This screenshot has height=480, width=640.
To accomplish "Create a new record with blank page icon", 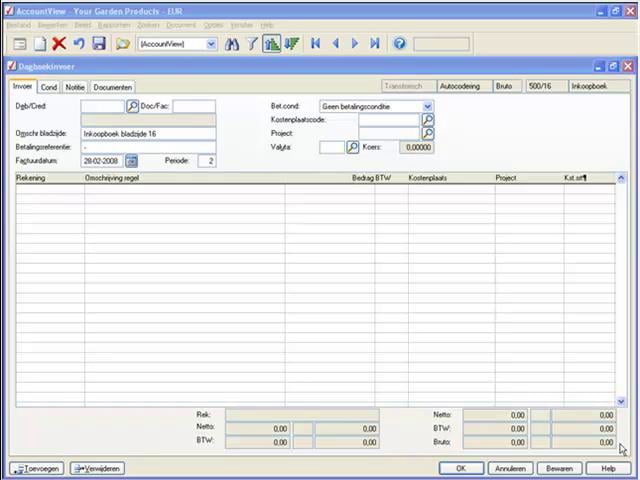I will (40, 44).
